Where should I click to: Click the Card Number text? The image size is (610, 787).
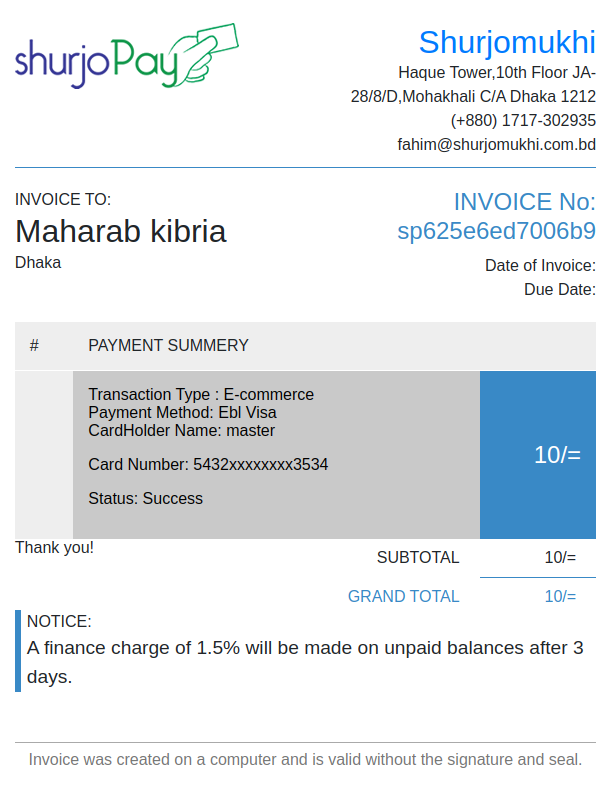click(x=208, y=464)
